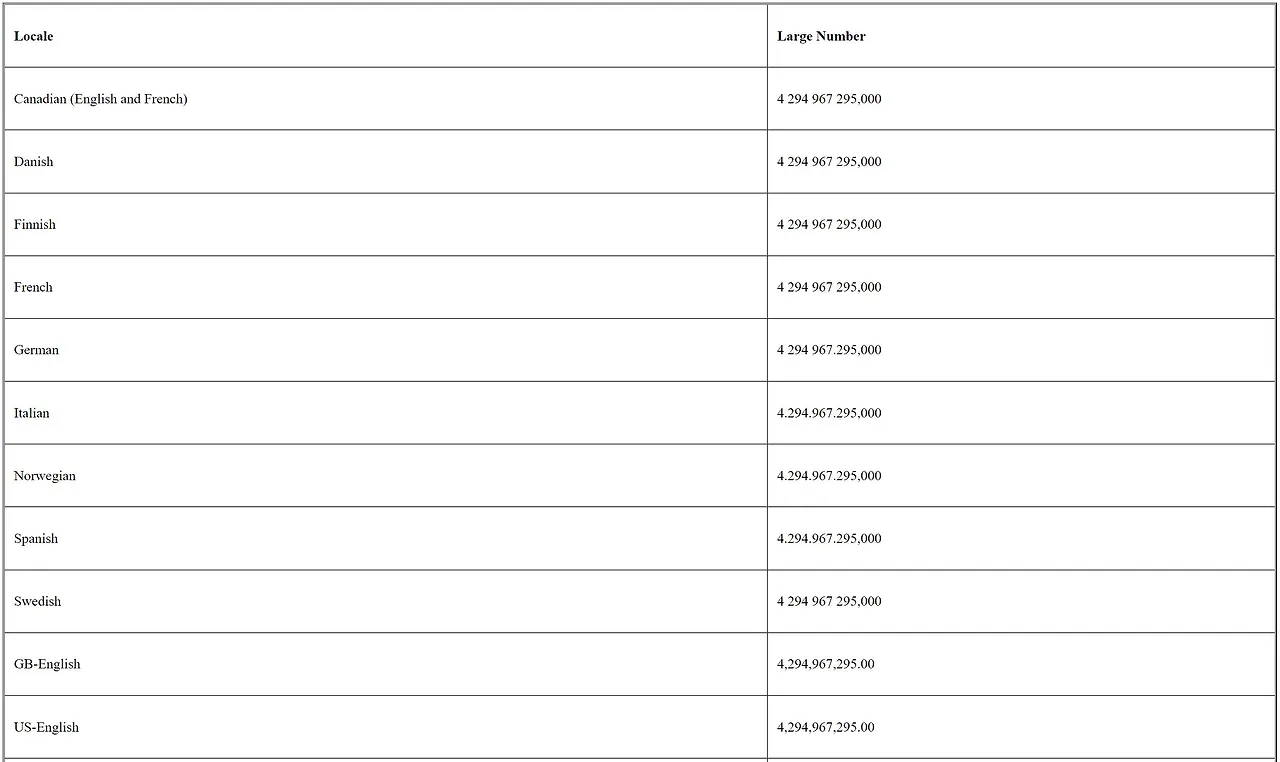Viewport: 1280px width, 762px height.
Task: Select the German locale text
Action: pyautogui.click(x=36, y=350)
